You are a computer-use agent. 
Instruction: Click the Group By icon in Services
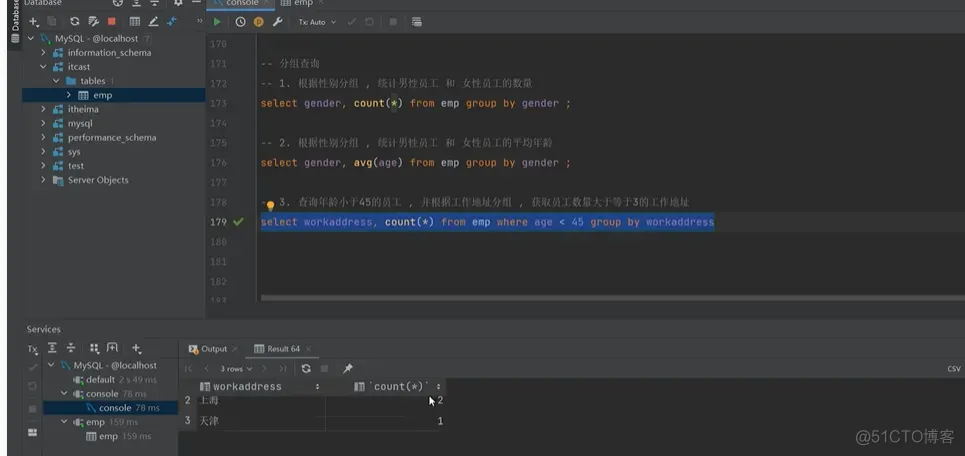click(x=94, y=348)
